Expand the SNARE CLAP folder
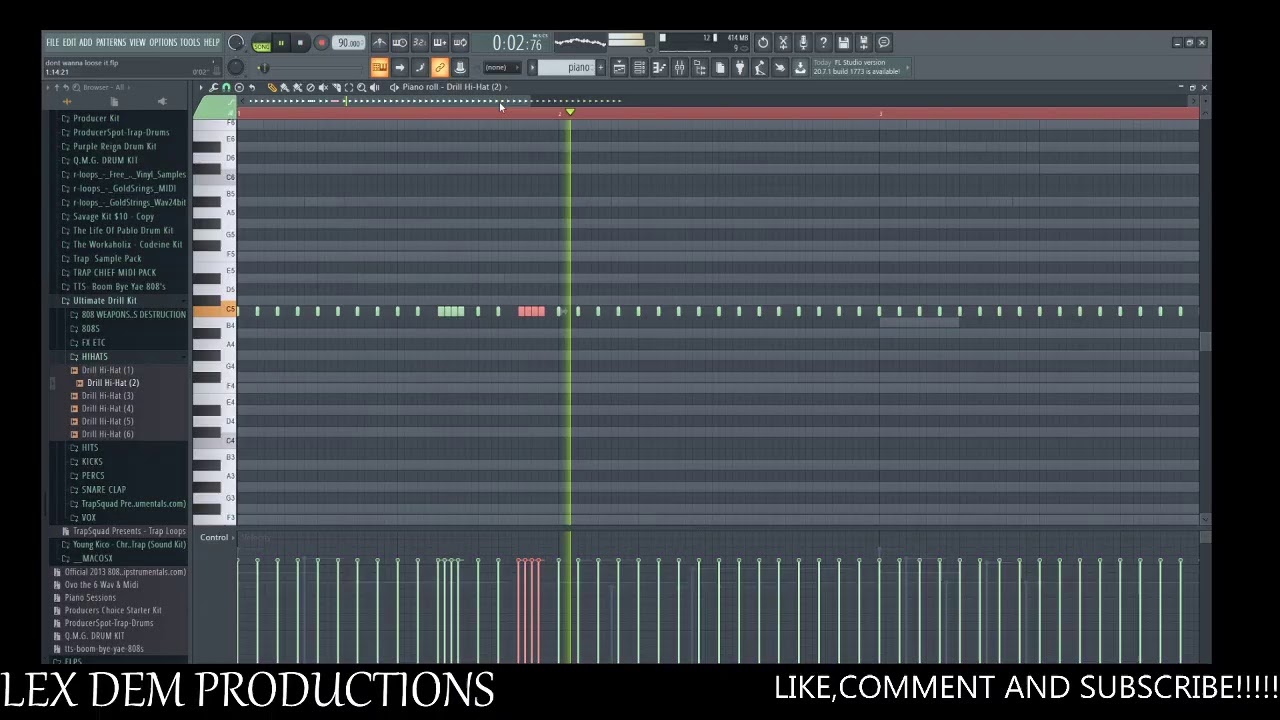The image size is (1280, 720). pos(103,489)
